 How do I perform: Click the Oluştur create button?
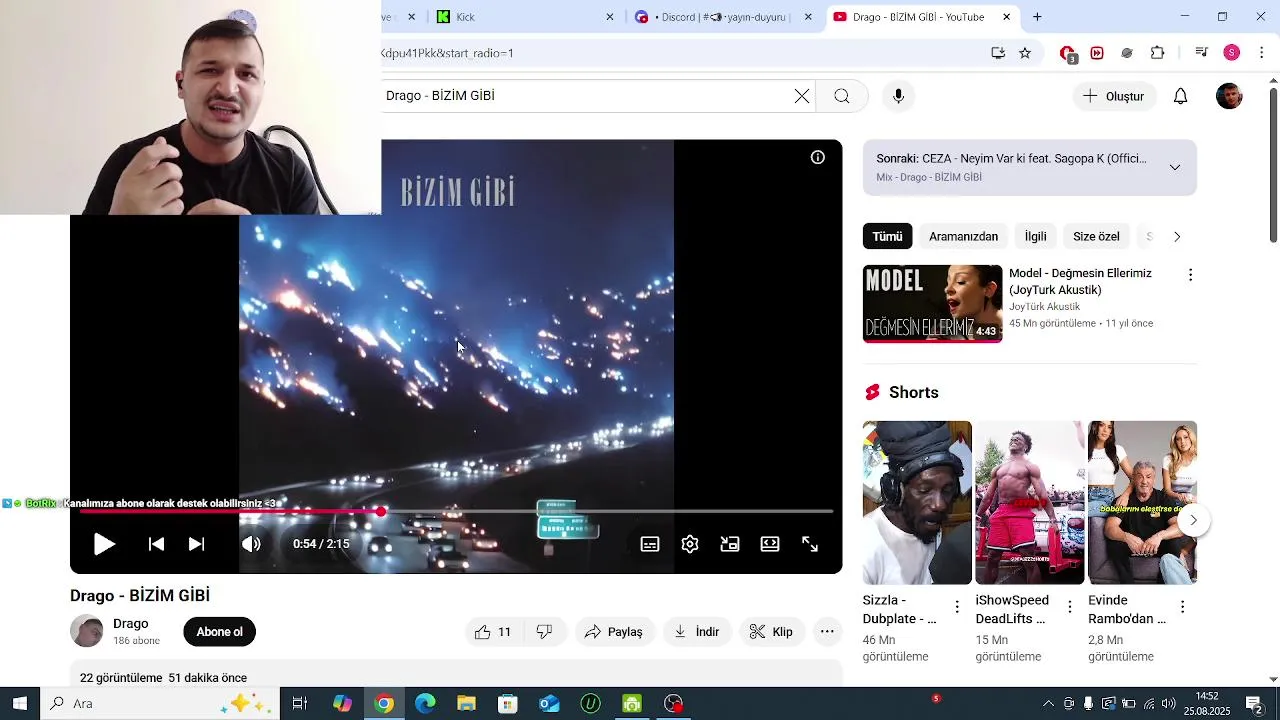click(1114, 96)
